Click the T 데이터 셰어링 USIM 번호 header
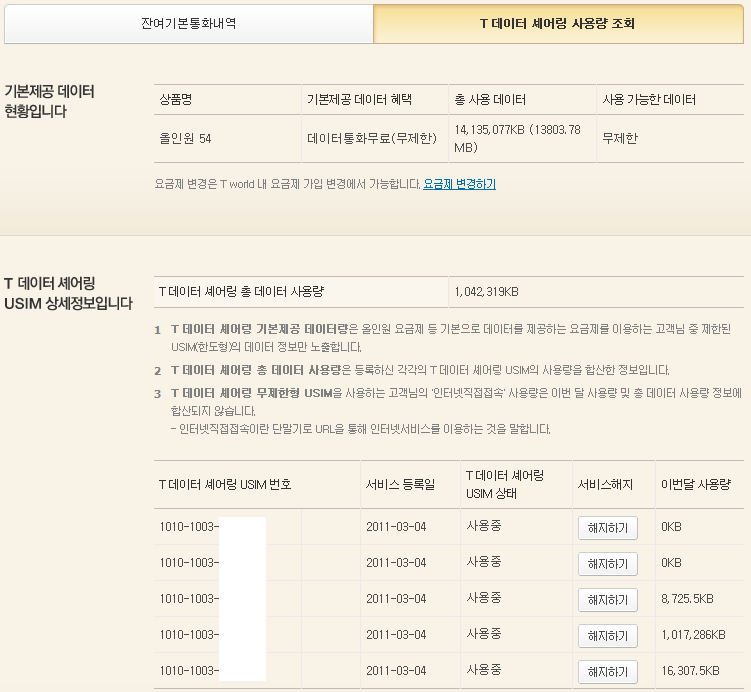 click(257, 485)
